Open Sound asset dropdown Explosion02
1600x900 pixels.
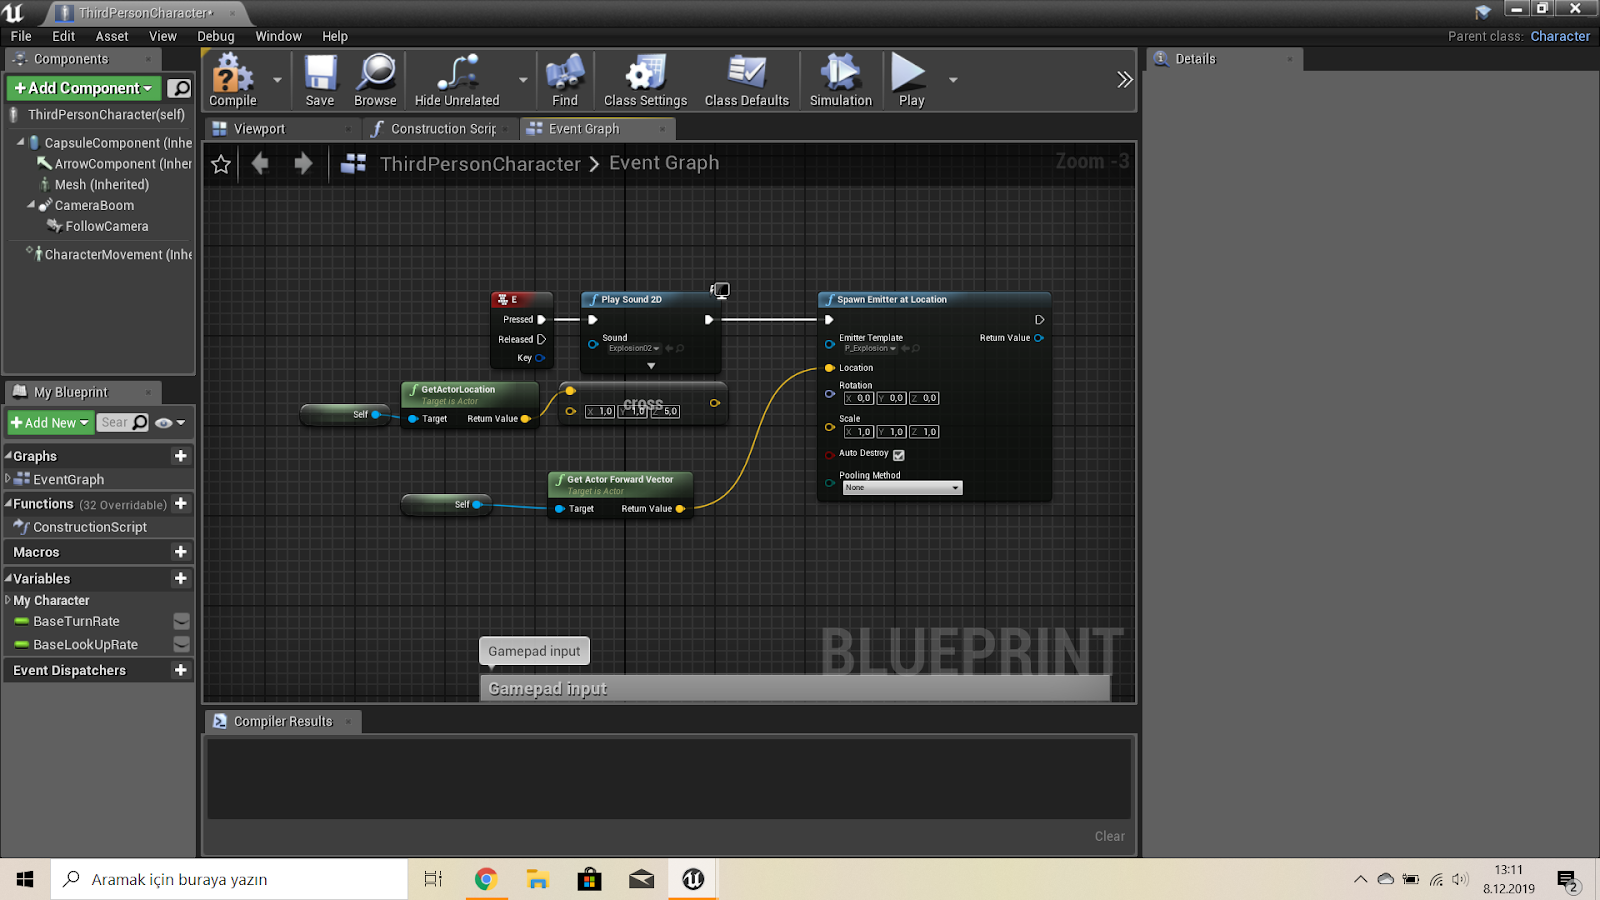tap(634, 349)
